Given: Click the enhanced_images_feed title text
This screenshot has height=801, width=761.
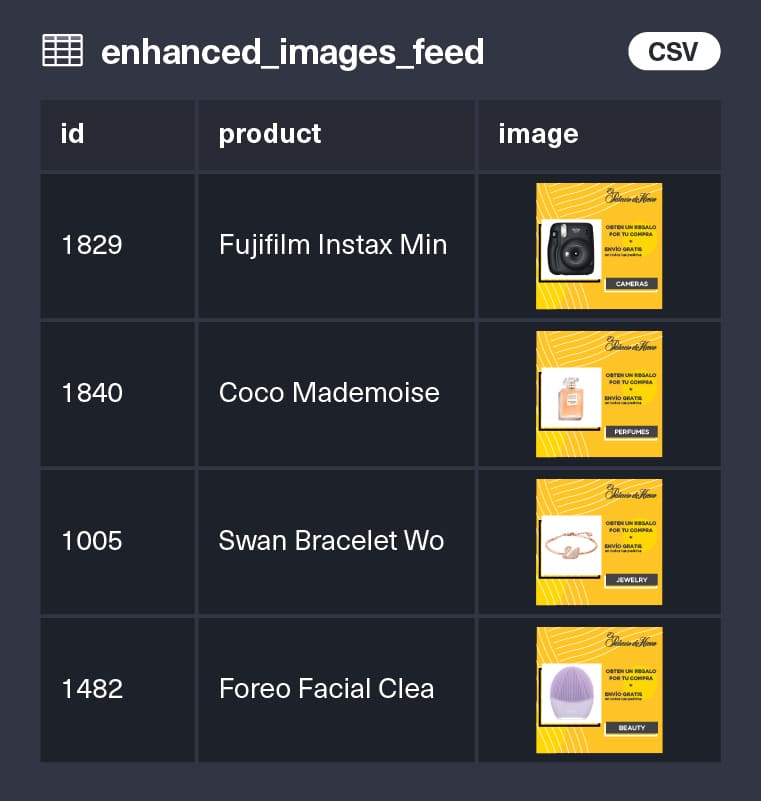Looking at the screenshot, I should click(292, 51).
